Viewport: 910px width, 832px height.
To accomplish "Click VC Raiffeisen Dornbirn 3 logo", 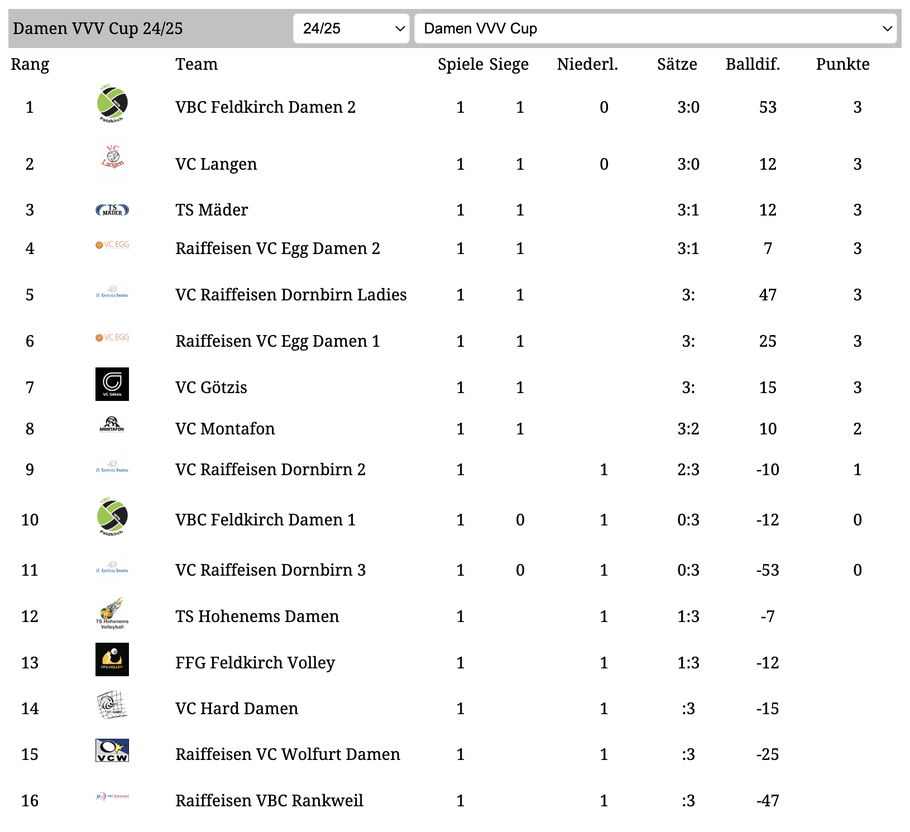I will (112, 567).
